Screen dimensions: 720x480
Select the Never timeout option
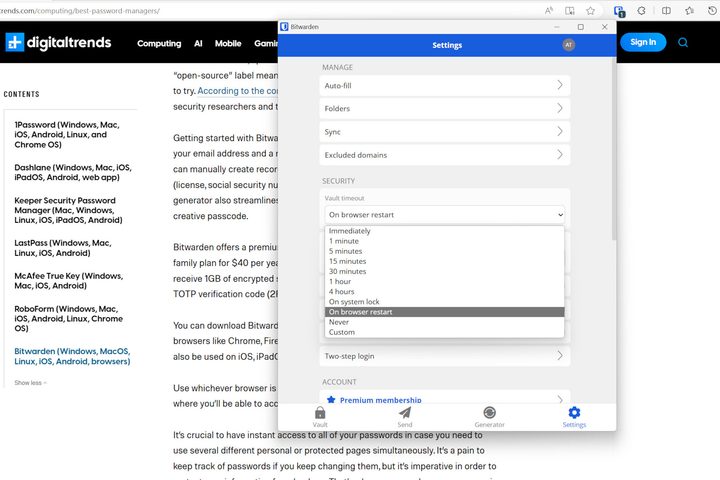click(x=444, y=322)
